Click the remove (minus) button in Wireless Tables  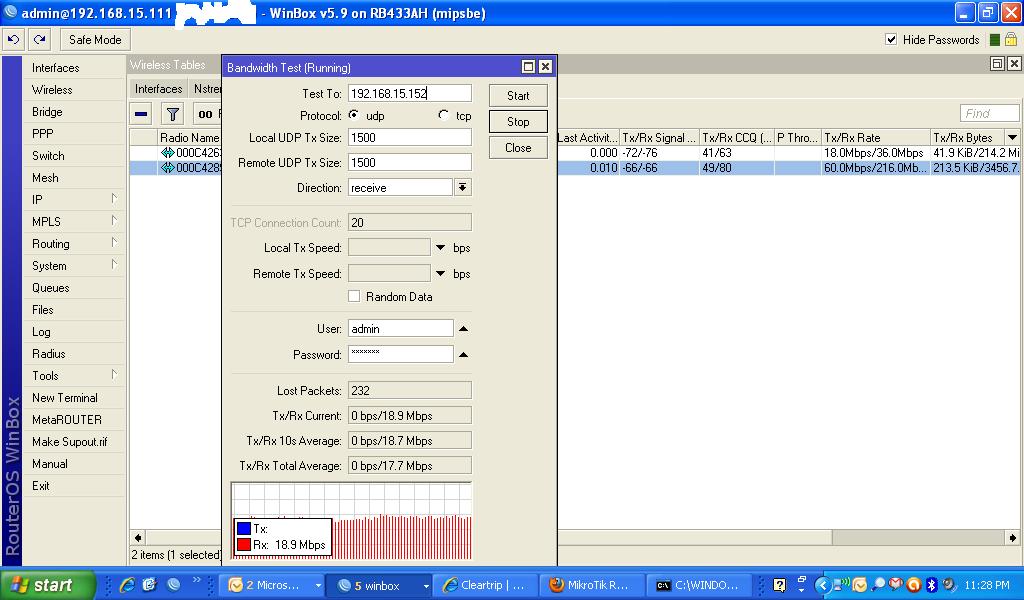click(141, 113)
